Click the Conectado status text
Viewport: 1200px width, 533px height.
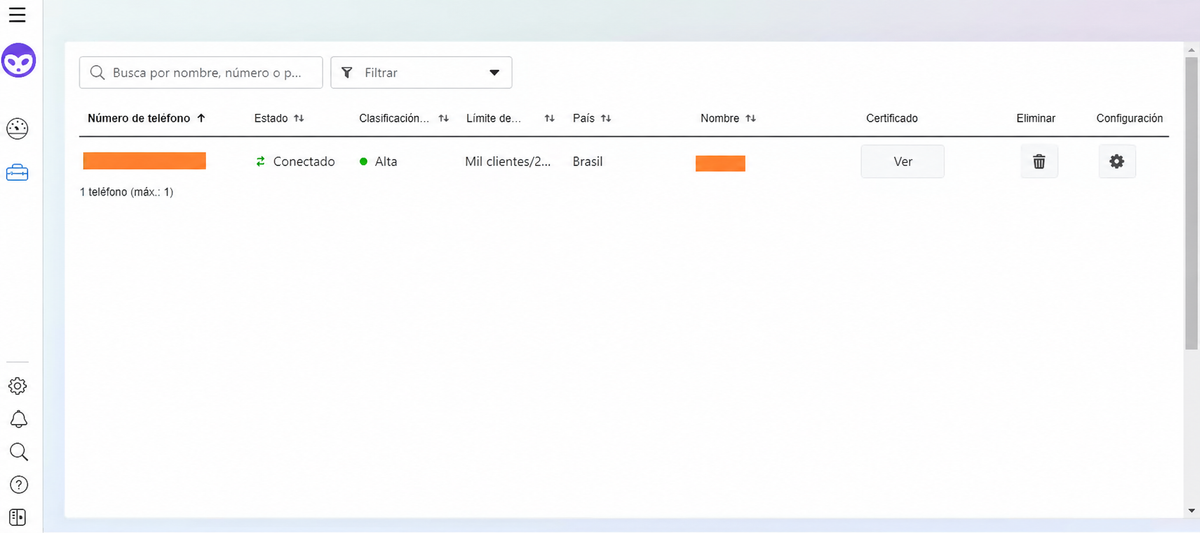(304, 161)
